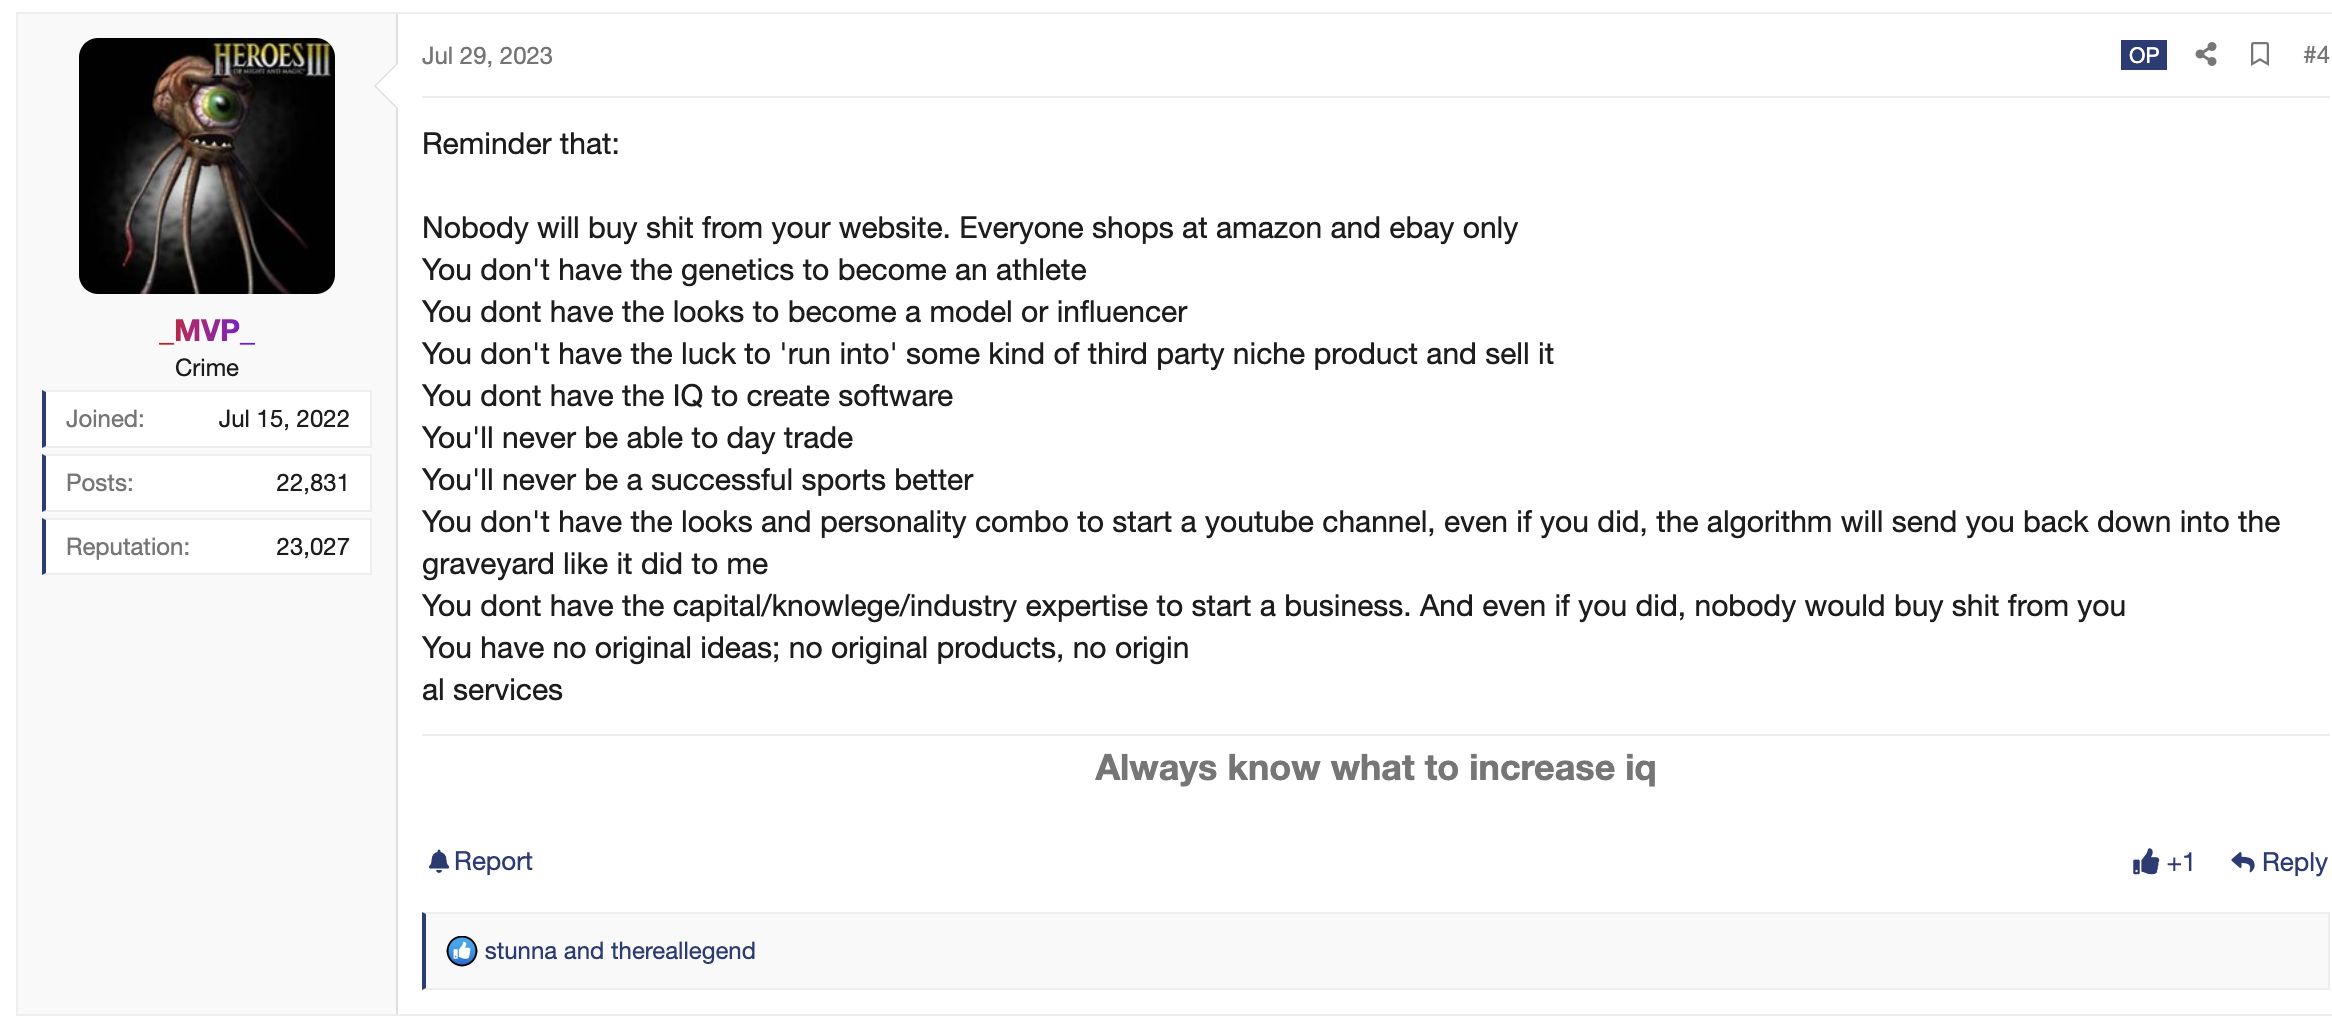Open the _MVP_ user profile
This screenshot has height=1036, width=2332.
coord(207,330)
